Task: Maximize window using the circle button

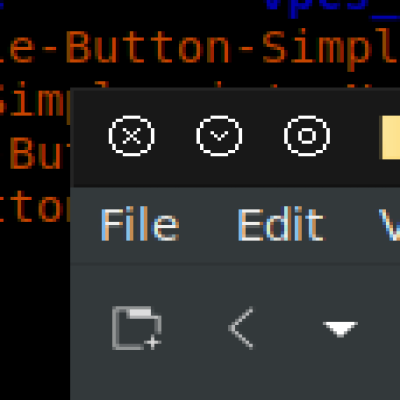Action: click(307, 136)
